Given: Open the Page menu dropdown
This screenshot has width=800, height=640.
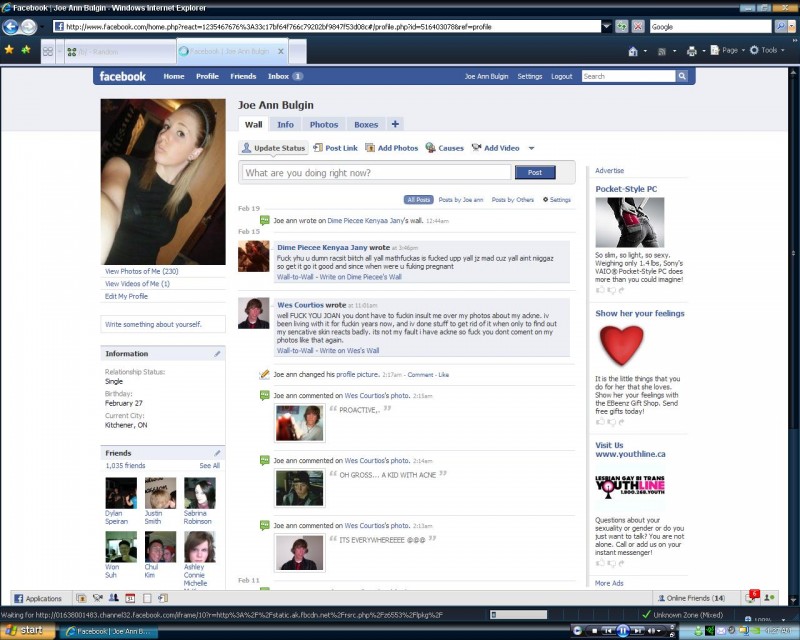Looking at the screenshot, I should 728,50.
